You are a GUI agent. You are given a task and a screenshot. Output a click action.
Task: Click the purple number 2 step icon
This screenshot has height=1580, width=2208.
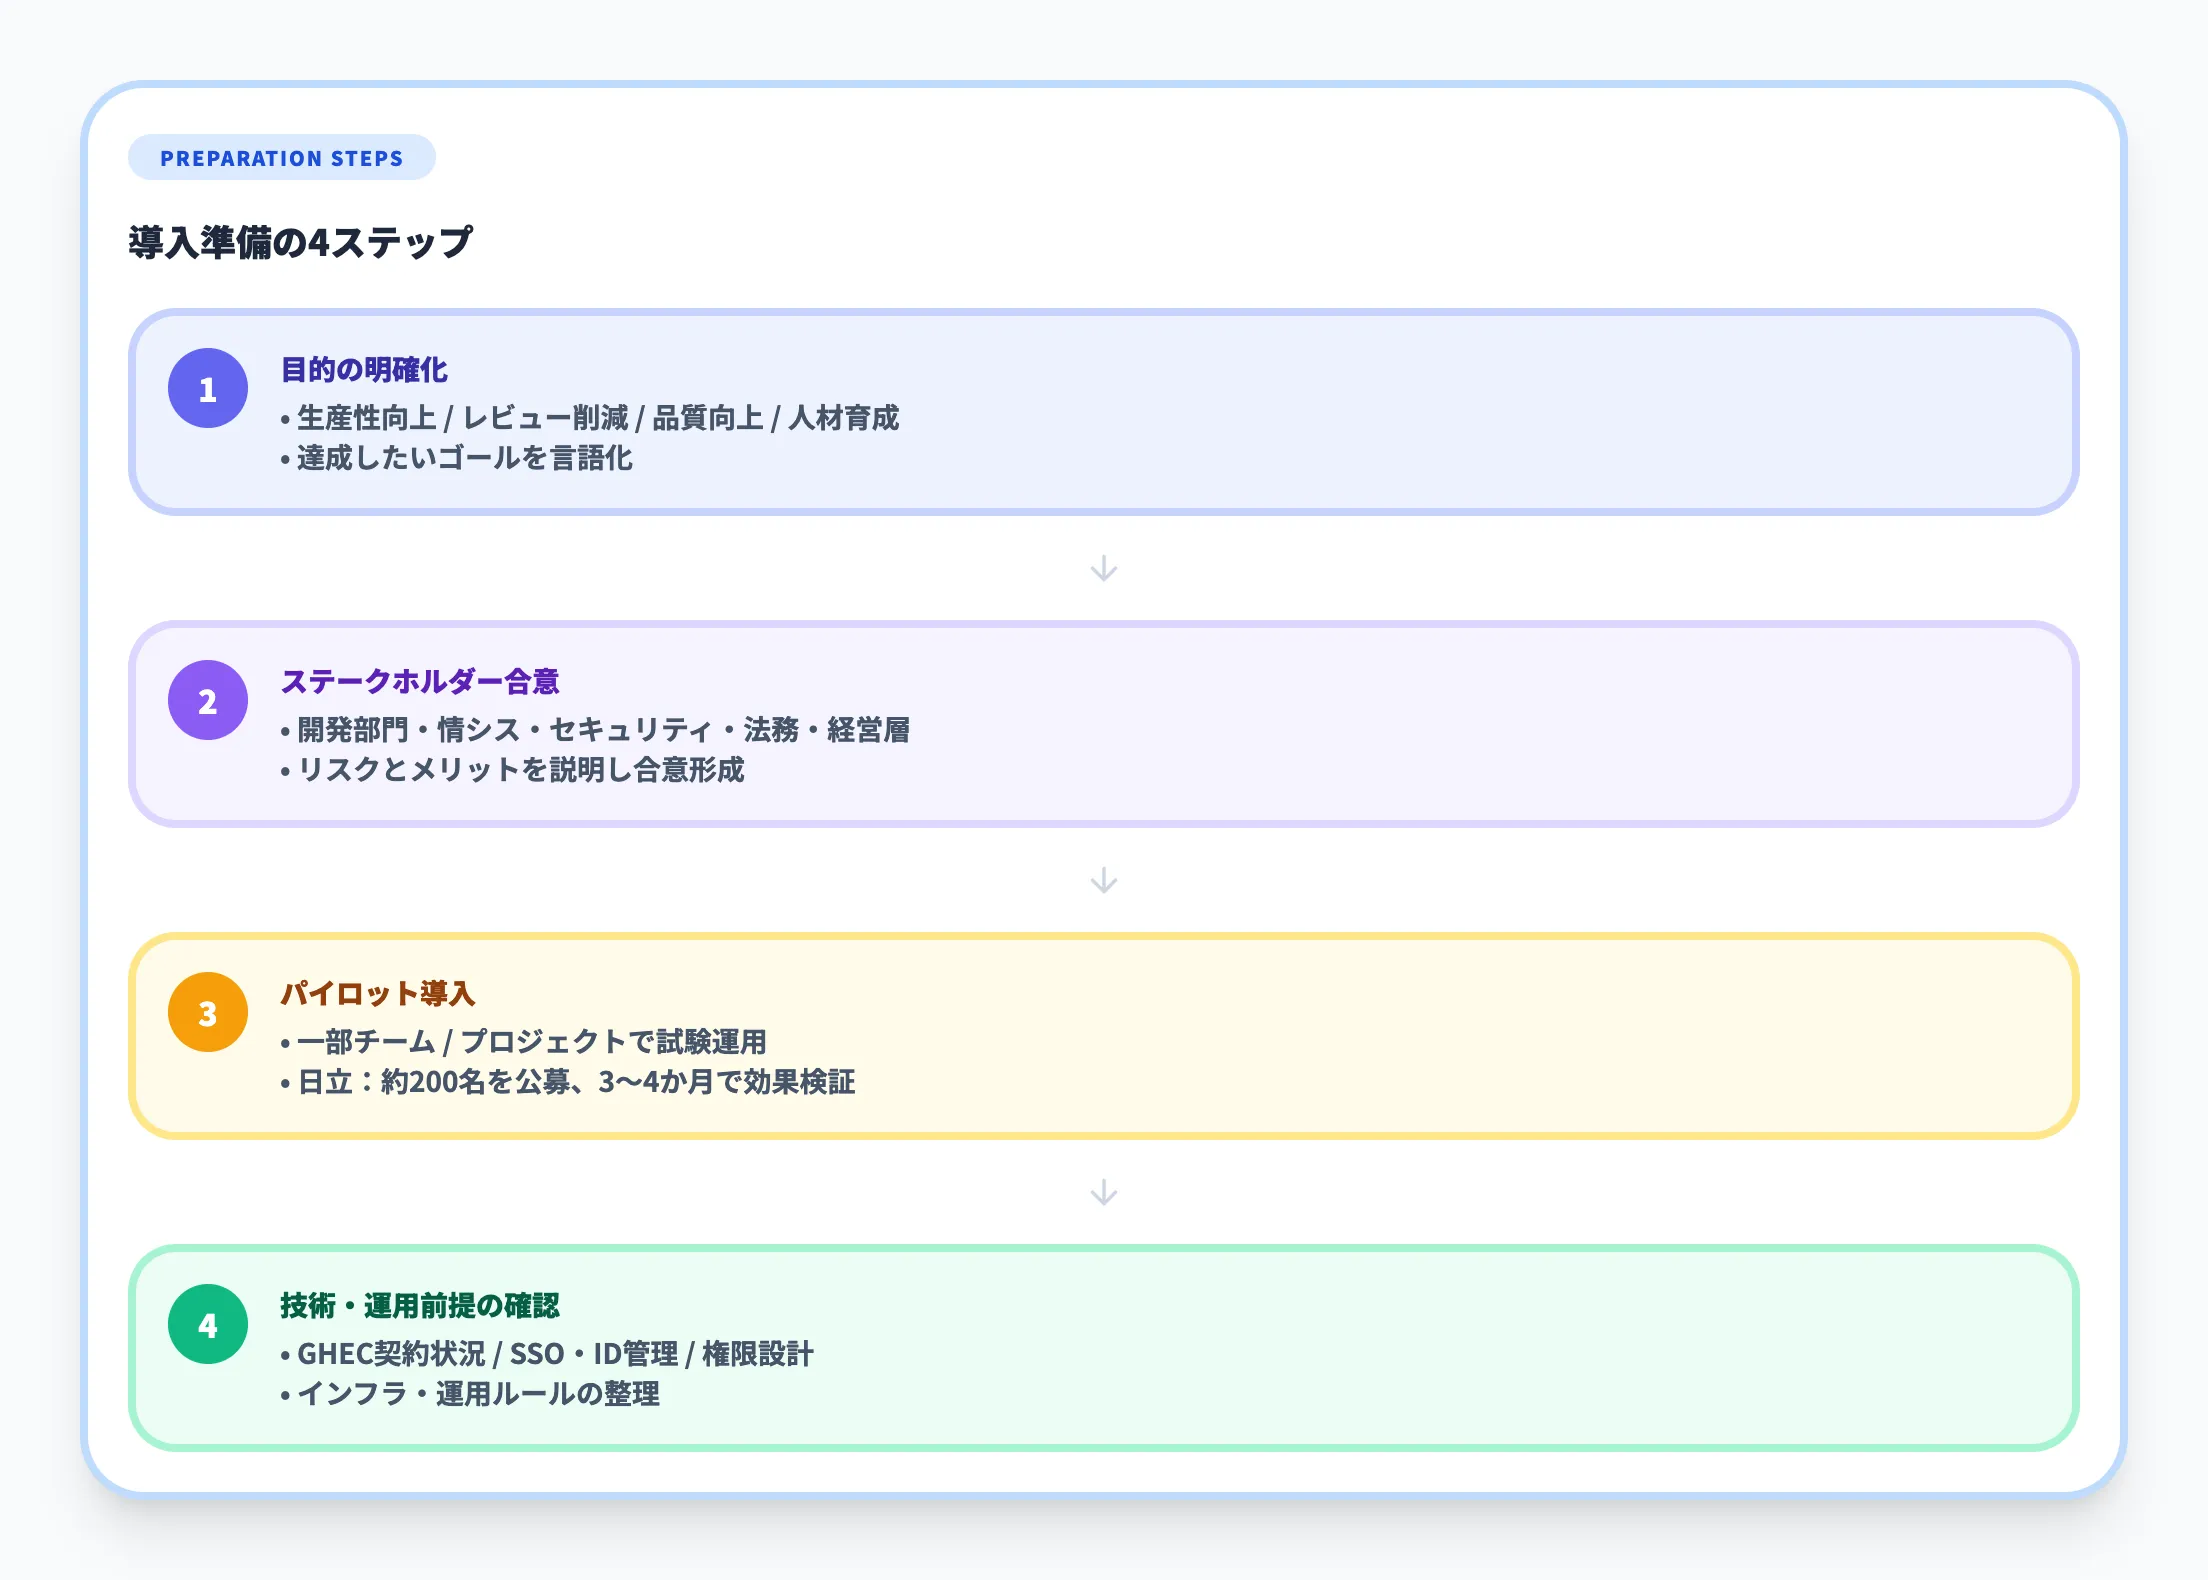point(209,702)
